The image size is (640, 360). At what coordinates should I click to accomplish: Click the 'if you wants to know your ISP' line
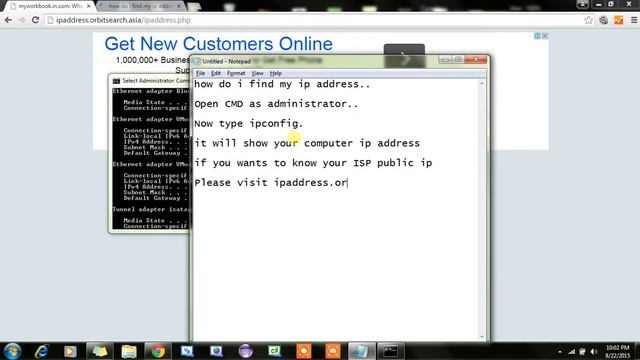(x=313, y=163)
